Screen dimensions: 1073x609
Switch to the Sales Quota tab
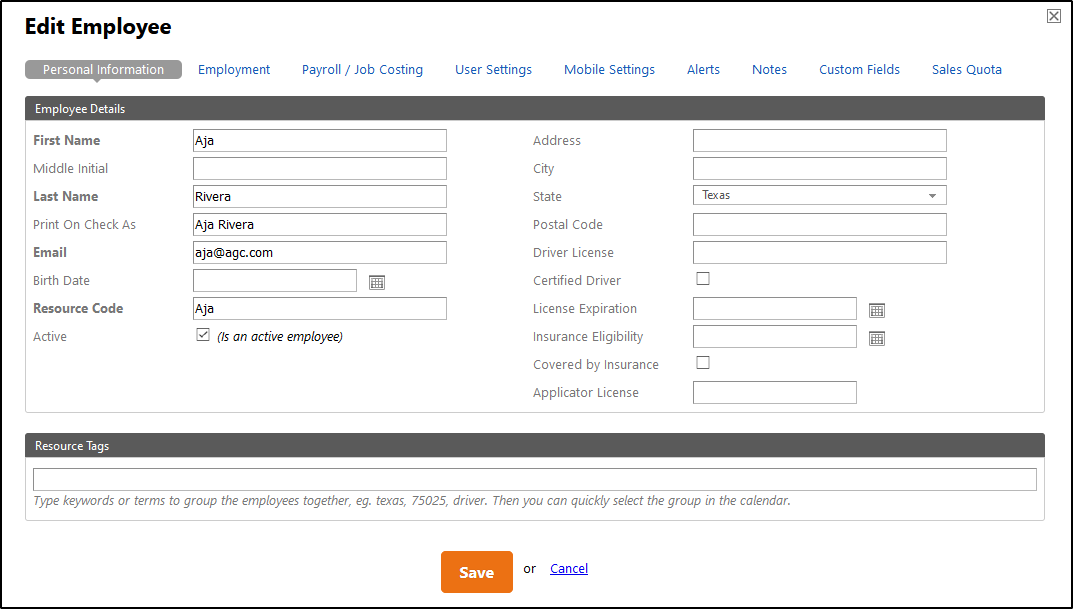(x=966, y=70)
